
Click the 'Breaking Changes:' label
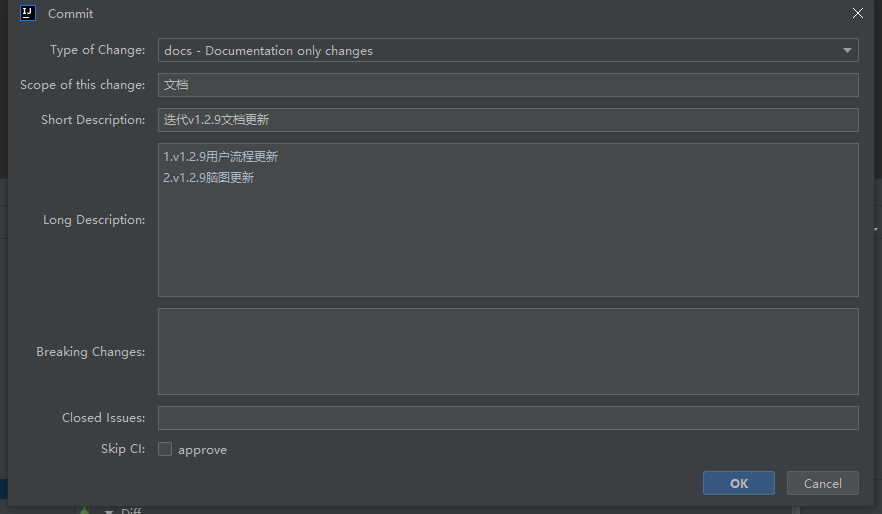click(91, 352)
